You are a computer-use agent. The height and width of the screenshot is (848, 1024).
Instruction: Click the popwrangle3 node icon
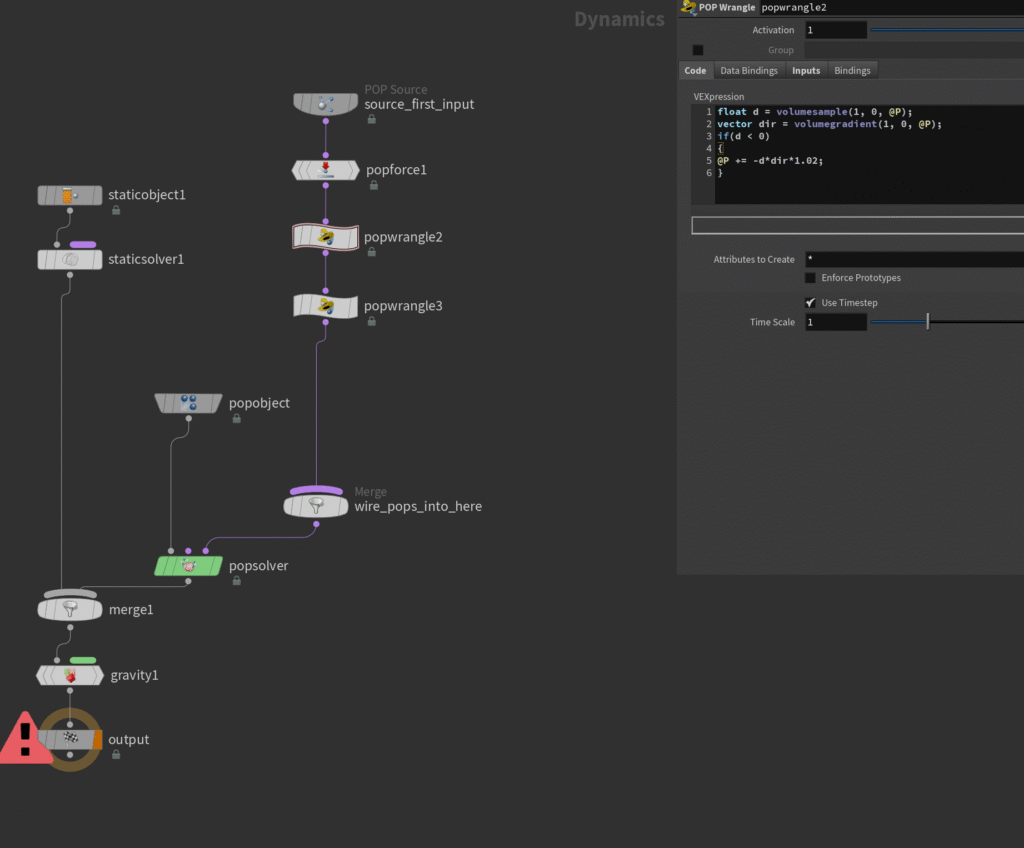[x=325, y=306]
